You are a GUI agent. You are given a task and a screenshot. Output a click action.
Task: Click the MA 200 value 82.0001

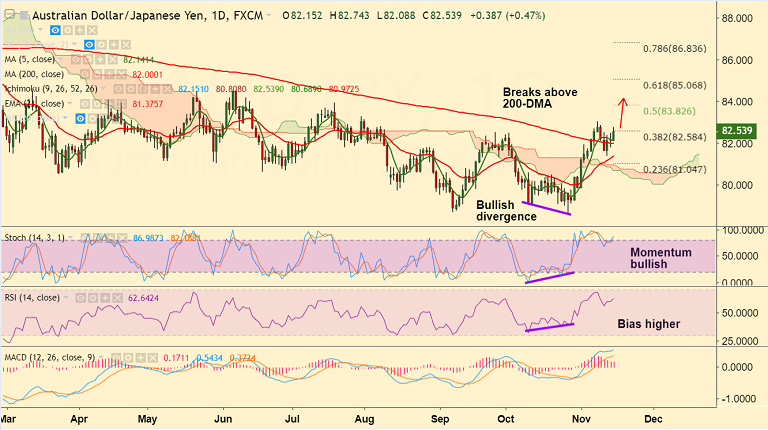tap(147, 74)
